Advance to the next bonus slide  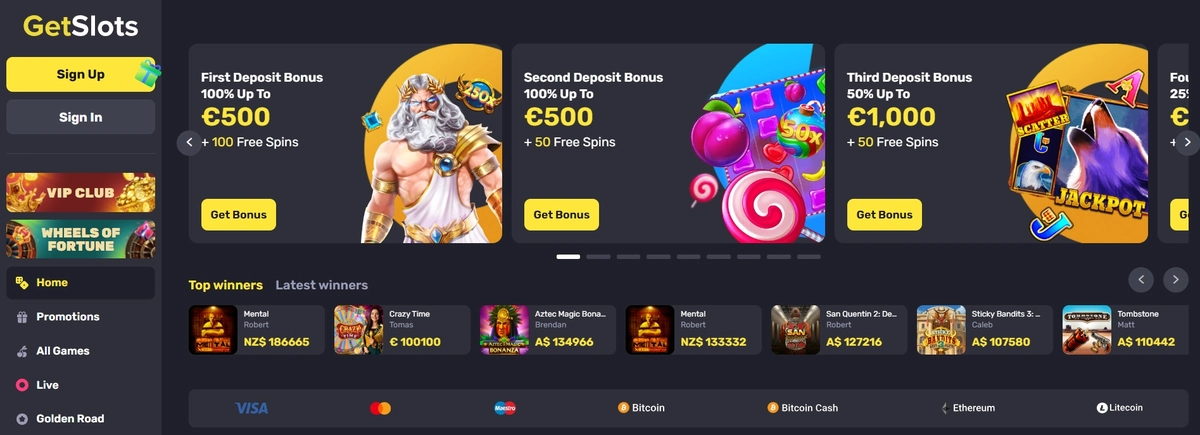pos(1186,142)
